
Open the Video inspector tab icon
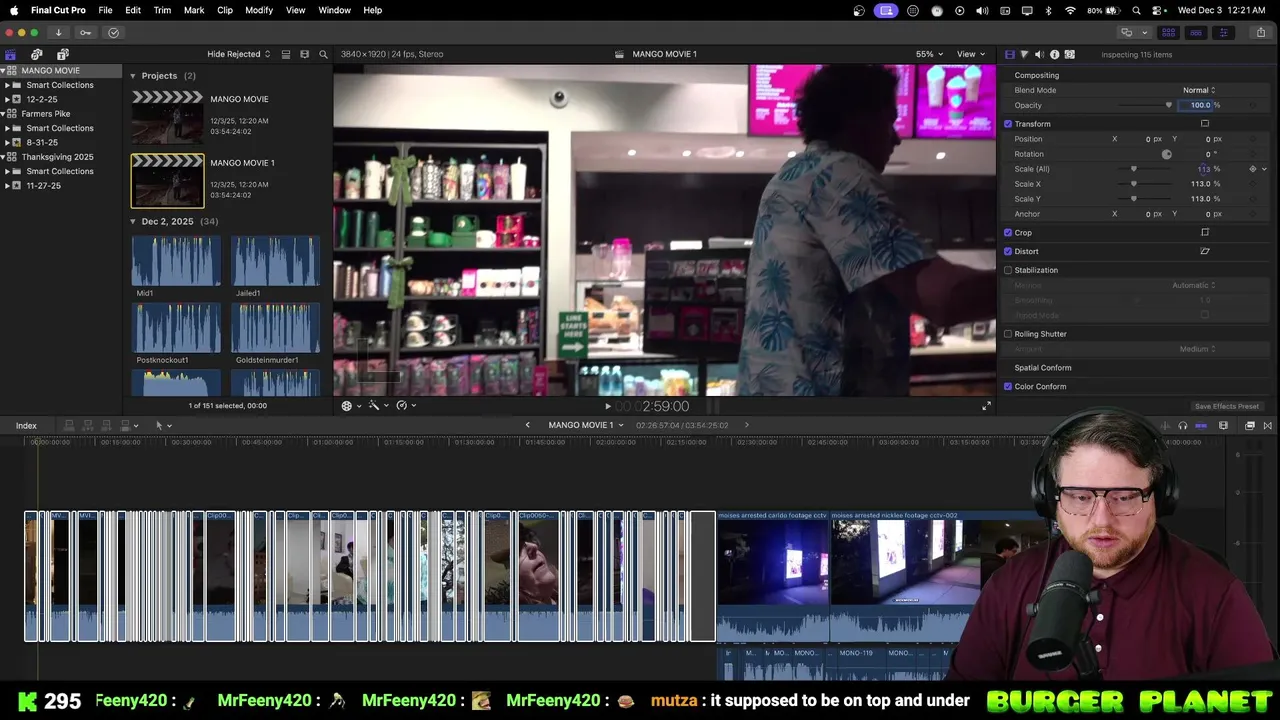tap(1009, 54)
